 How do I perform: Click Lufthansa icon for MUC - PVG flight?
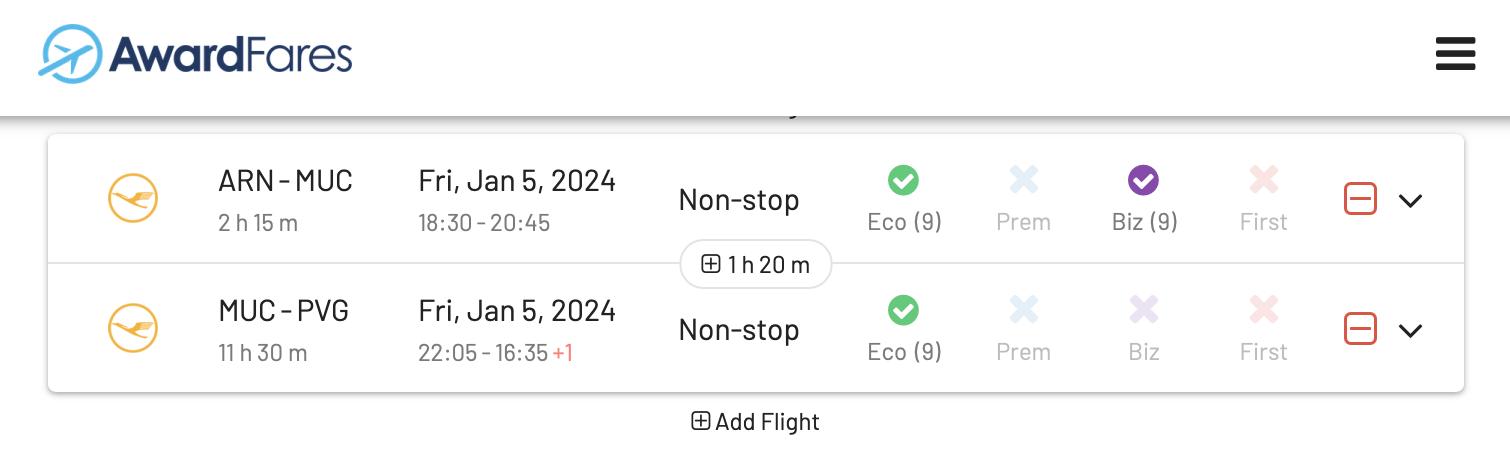point(133,329)
